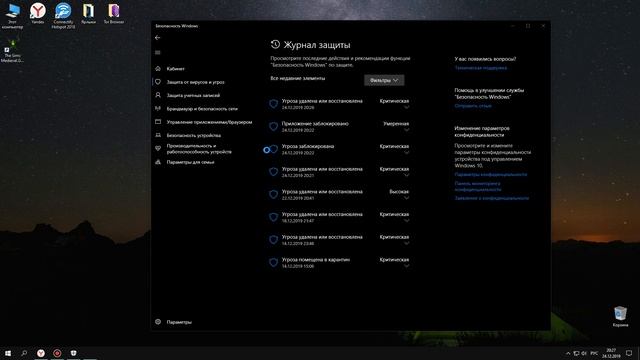Screen dimensions: 640x360
Task: Click shield icon of the Высокая severity entry
Action: tap(273, 194)
